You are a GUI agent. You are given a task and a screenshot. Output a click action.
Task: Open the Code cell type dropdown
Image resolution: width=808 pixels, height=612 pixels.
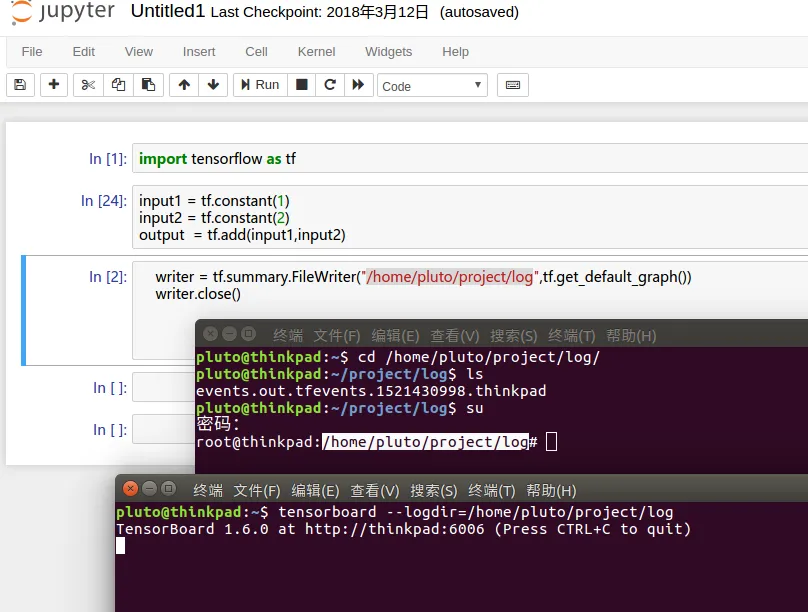tap(432, 86)
